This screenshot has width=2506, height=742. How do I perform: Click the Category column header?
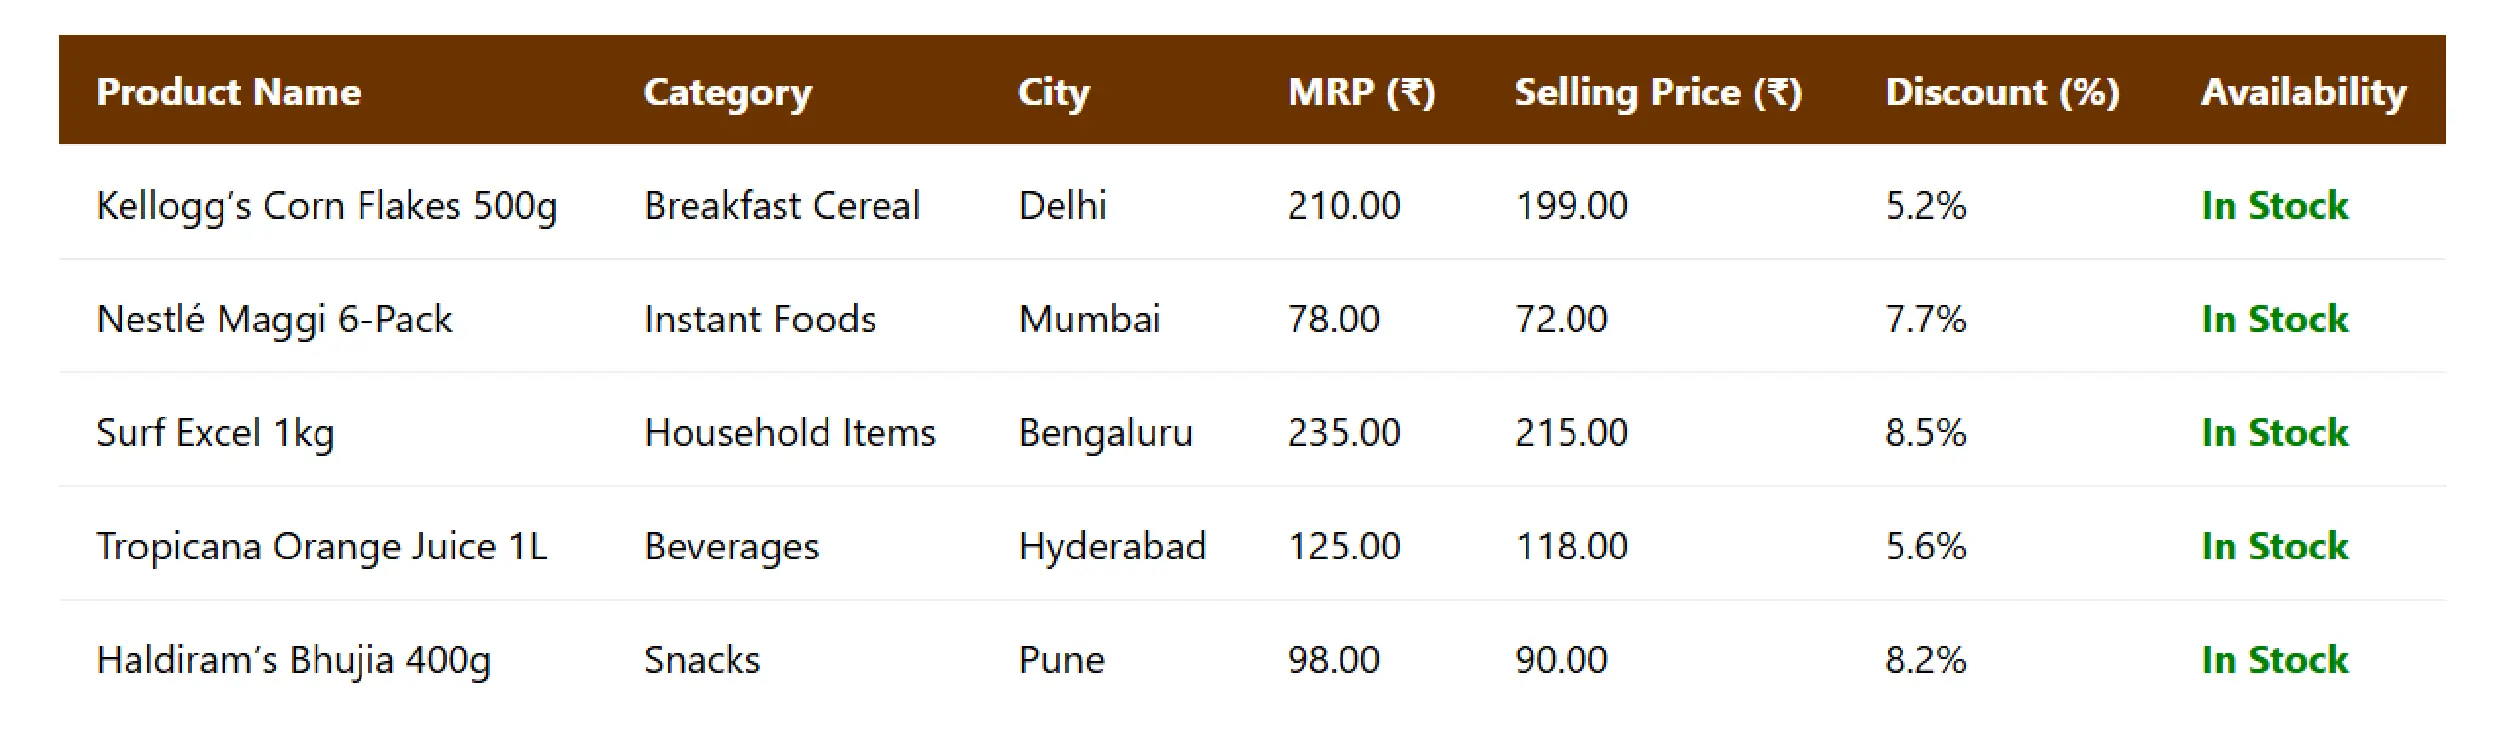pos(727,92)
